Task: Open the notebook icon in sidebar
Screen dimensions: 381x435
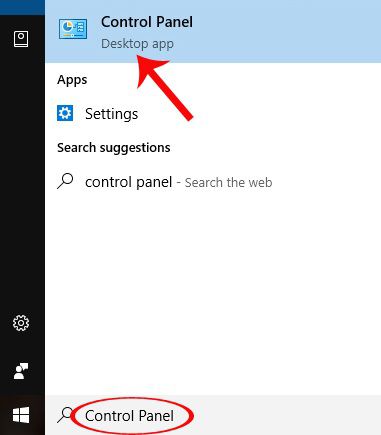Action: coord(21,39)
